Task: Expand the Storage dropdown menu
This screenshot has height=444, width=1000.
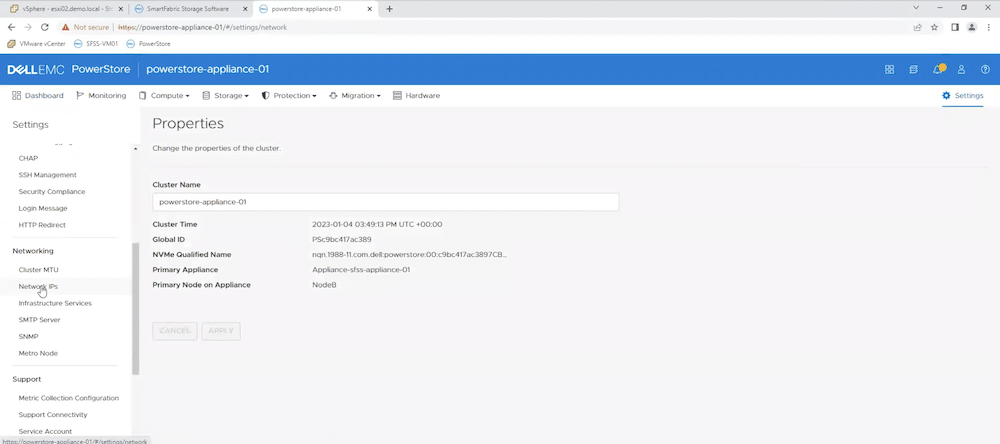Action: click(x=225, y=96)
